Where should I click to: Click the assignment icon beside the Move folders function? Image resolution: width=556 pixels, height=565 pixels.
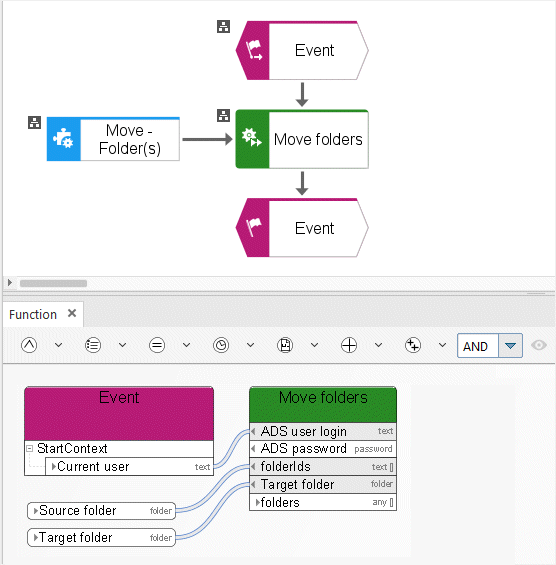223,115
